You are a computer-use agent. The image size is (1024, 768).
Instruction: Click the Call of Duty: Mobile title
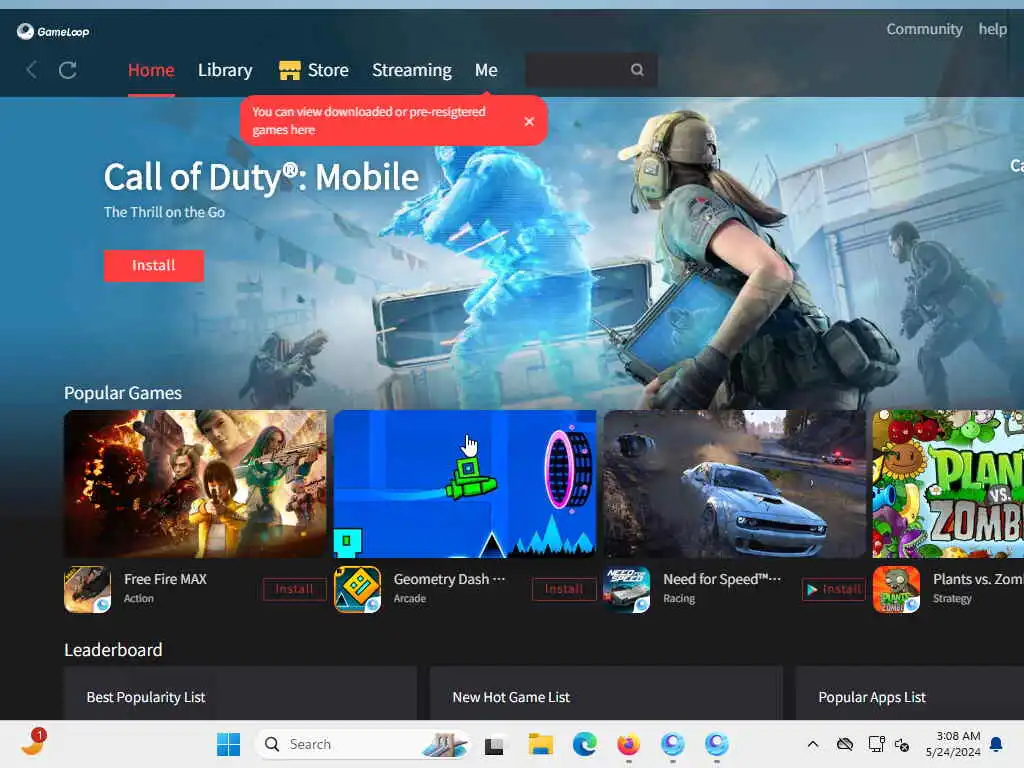point(261,177)
